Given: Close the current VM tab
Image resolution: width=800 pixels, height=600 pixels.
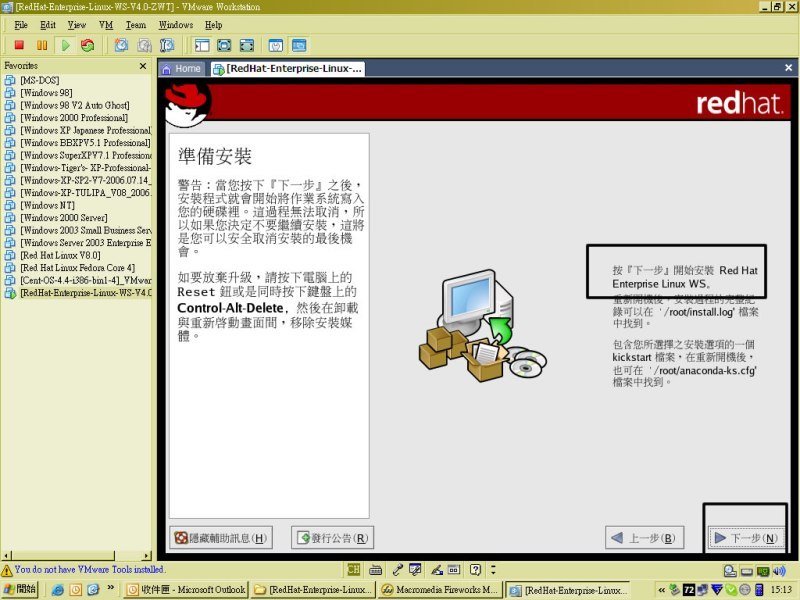Looking at the screenshot, I should (x=788, y=67).
